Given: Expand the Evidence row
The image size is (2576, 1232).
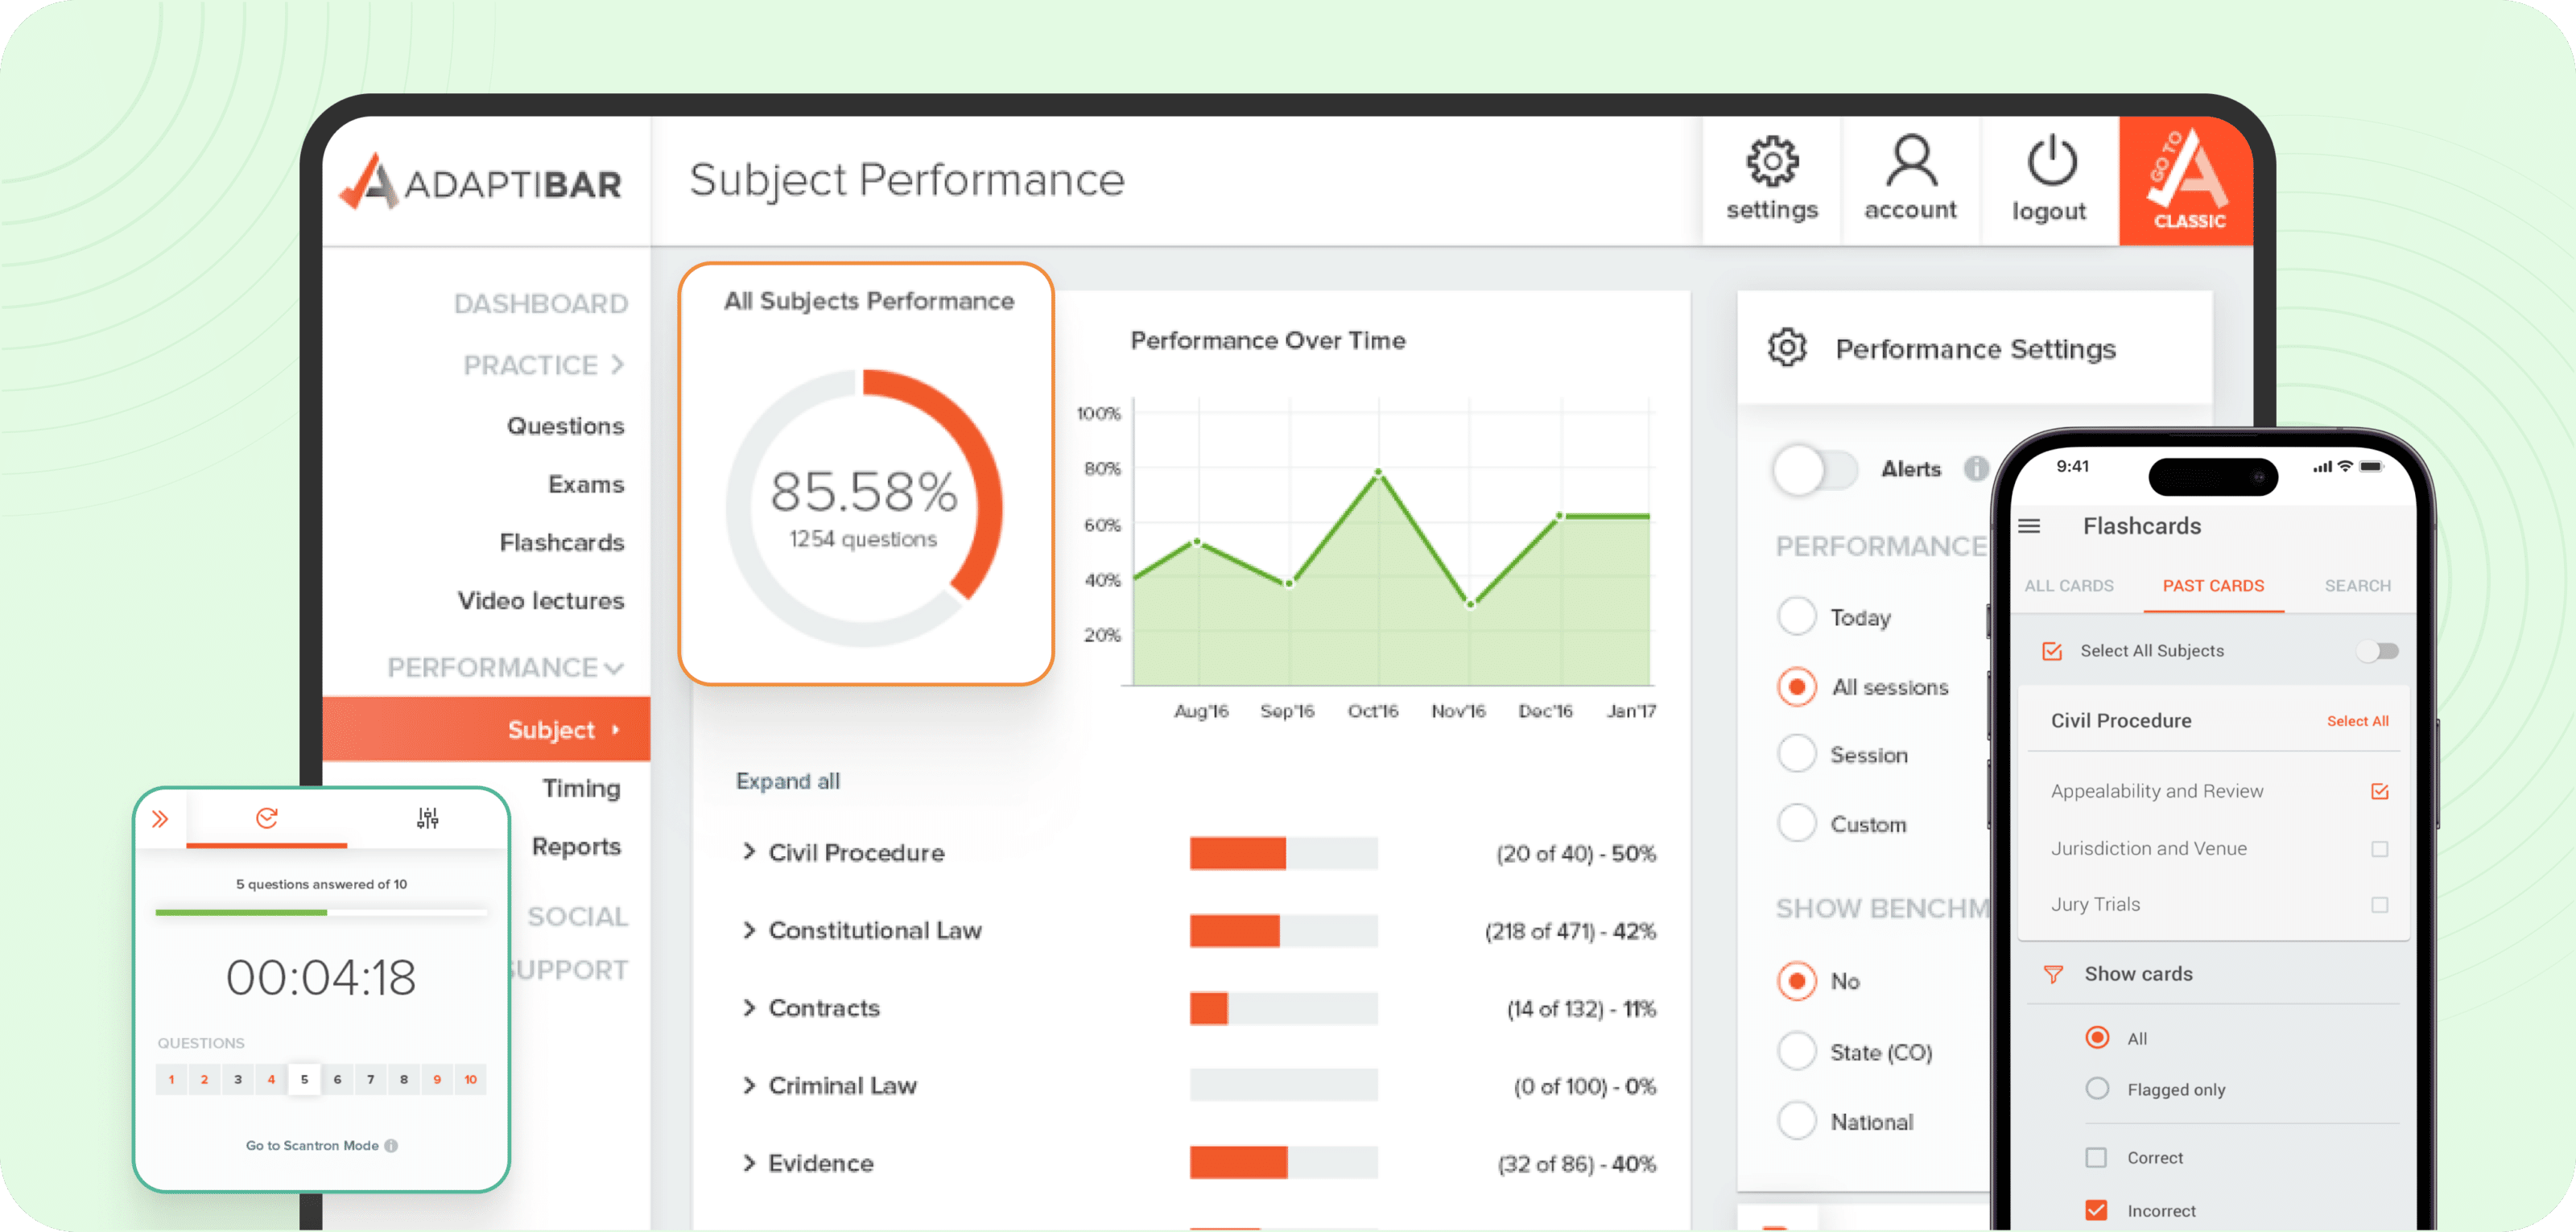Looking at the screenshot, I should click(749, 1162).
